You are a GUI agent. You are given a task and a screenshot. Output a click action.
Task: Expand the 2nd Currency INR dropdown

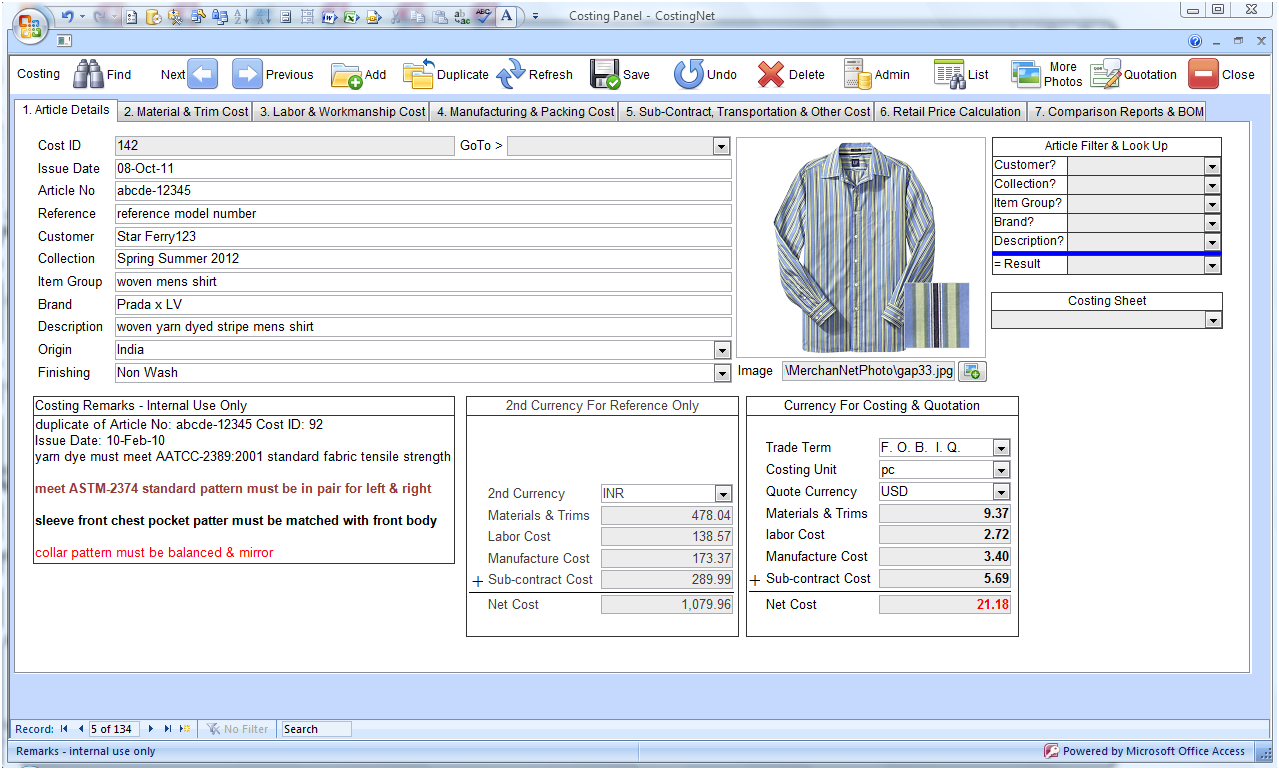(723, 494)
